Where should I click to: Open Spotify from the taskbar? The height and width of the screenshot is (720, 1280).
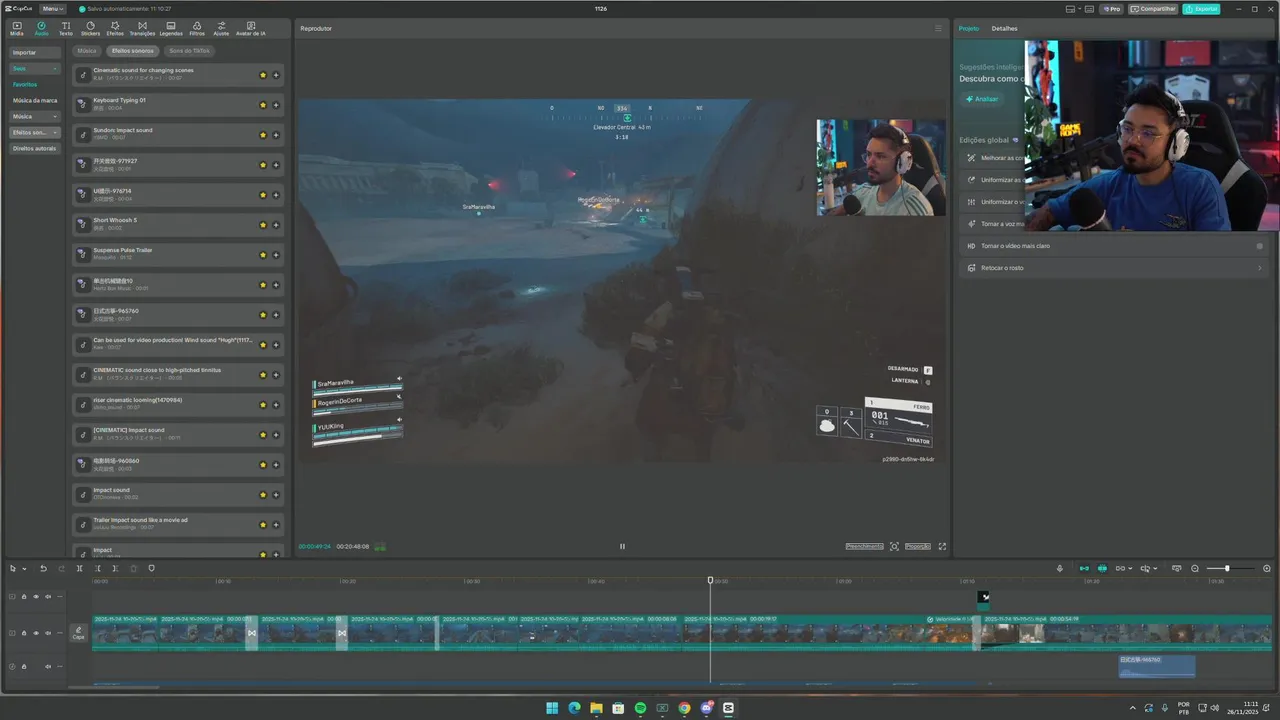(640, 708)
